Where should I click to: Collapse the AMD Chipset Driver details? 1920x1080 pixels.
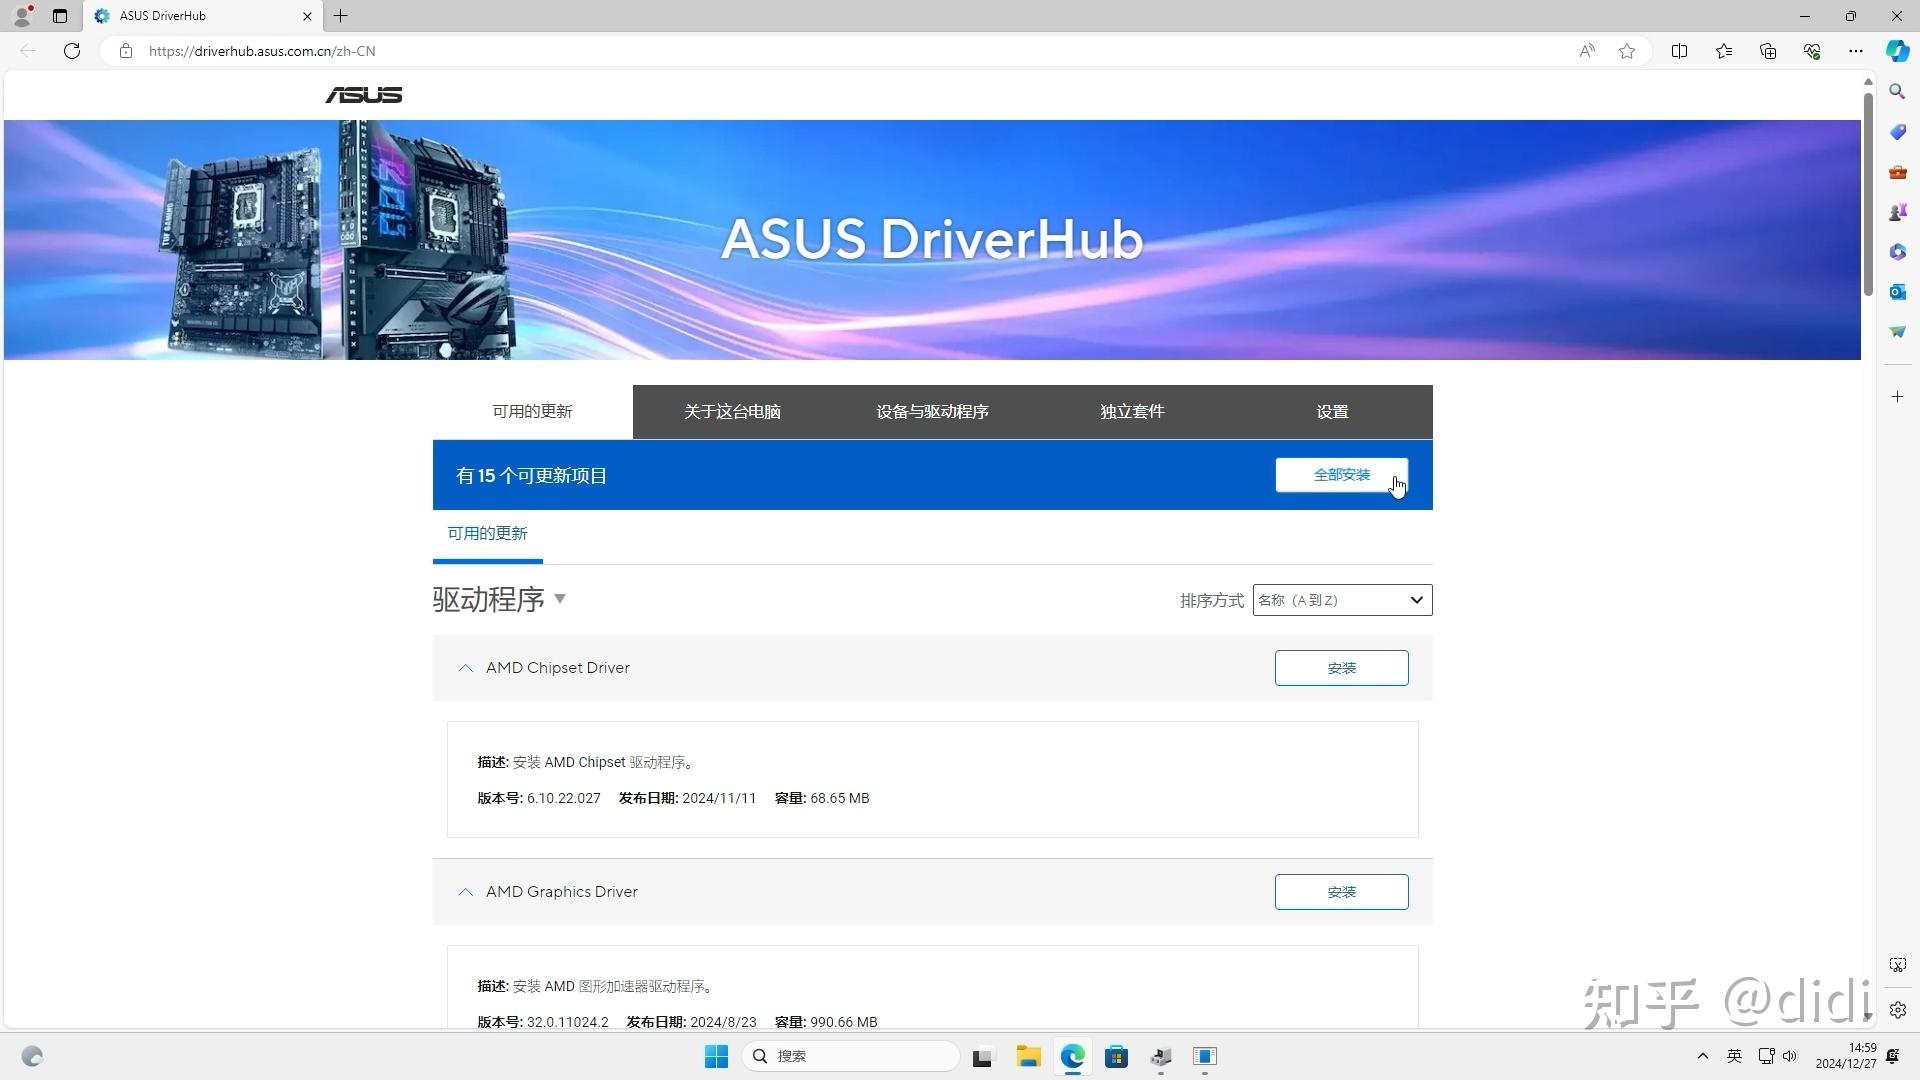point(466,668)
